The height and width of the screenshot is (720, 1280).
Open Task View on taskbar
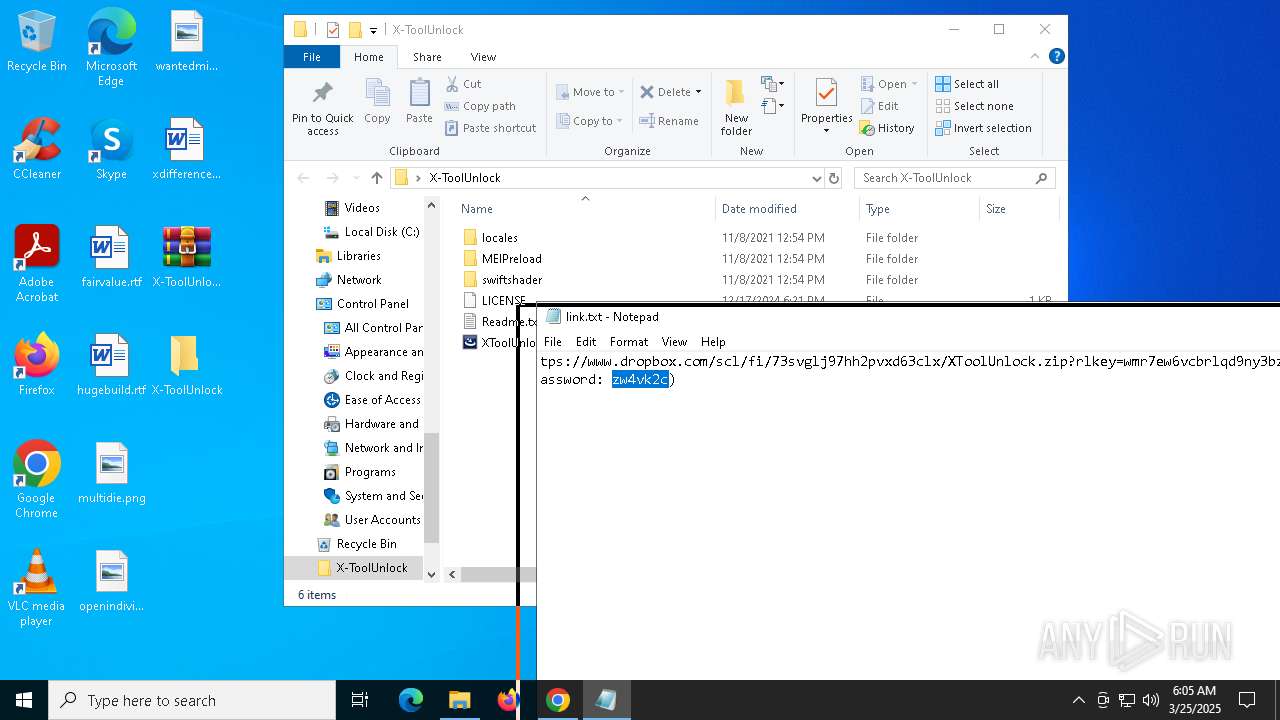tap(360, 700)
